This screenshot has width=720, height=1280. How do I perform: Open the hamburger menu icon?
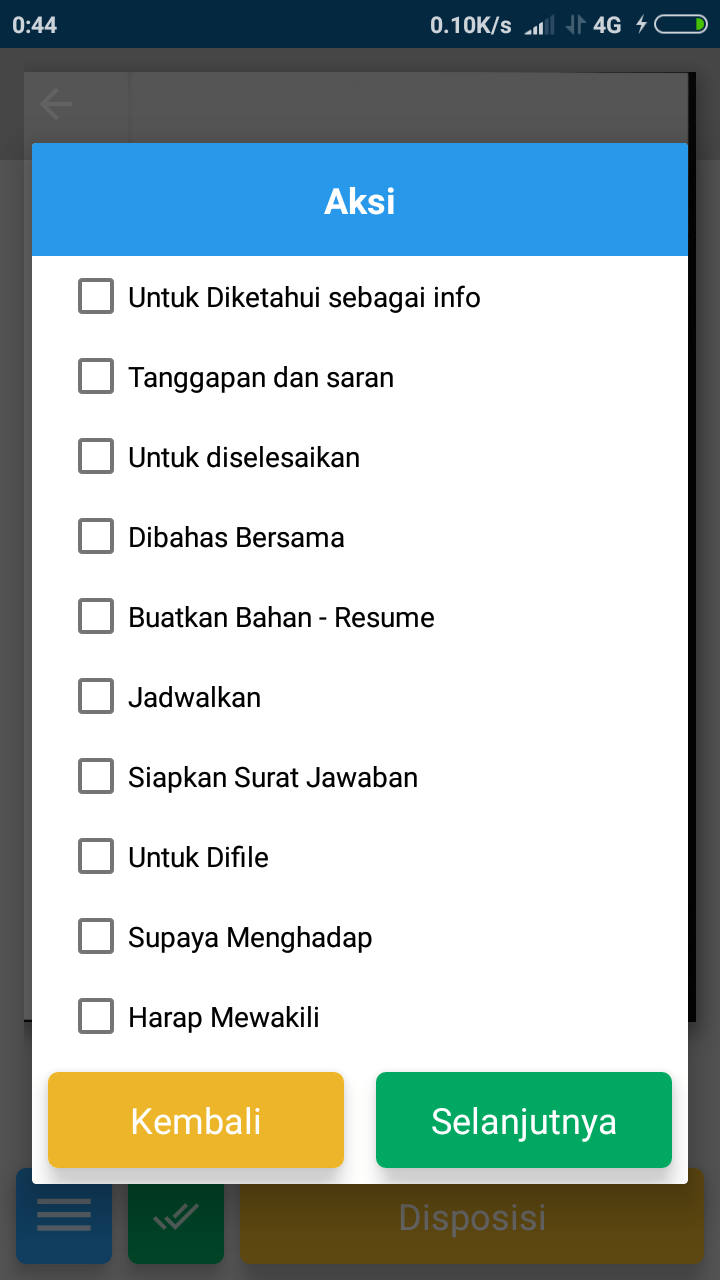tap(64, 1216)
